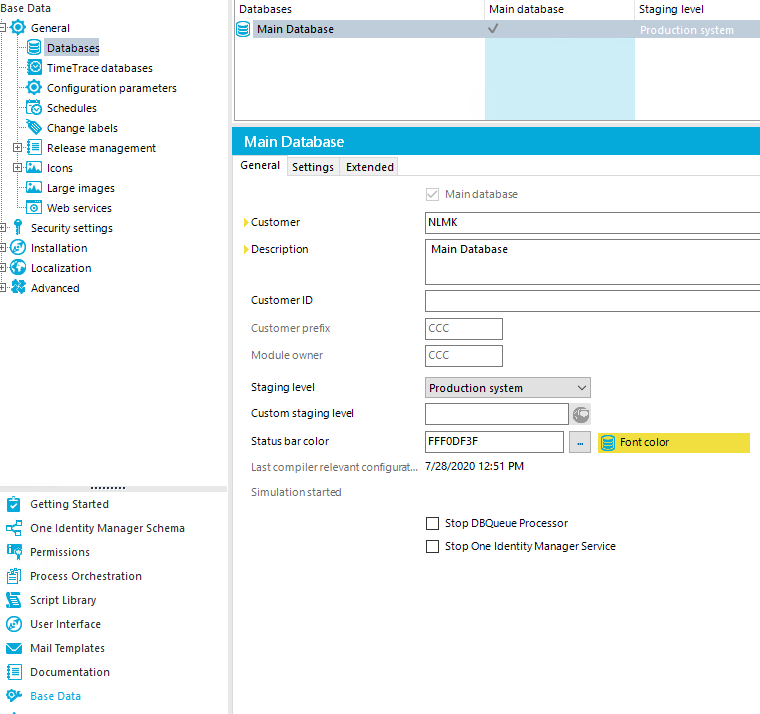760x714 pixels.
Task: Check Stop One Identity Manager Service
Action: [x=433, y=546]
